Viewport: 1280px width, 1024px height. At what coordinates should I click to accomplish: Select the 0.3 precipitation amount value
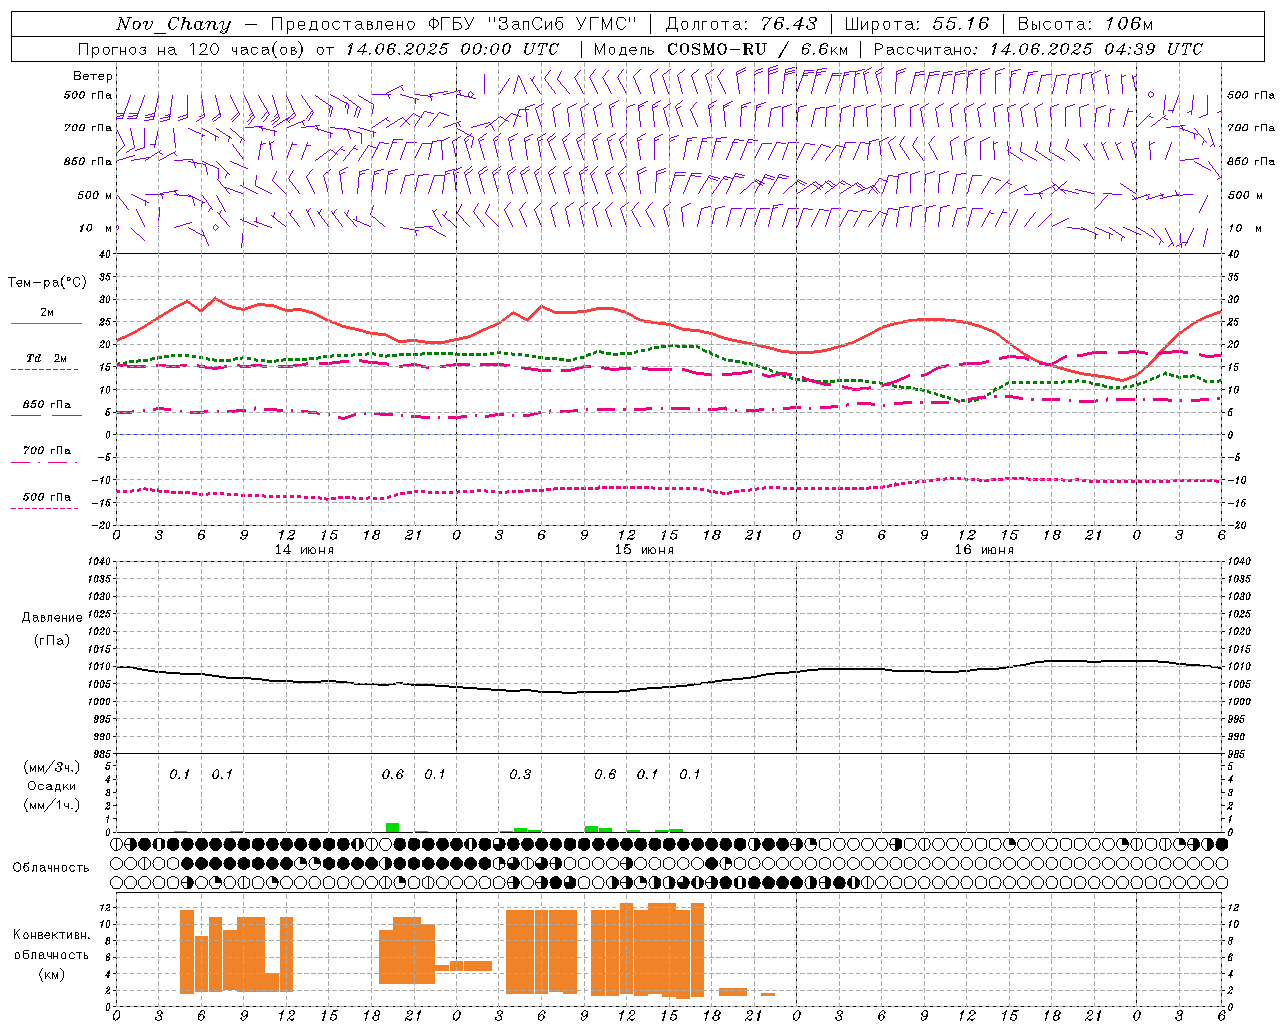coord(520,775)
